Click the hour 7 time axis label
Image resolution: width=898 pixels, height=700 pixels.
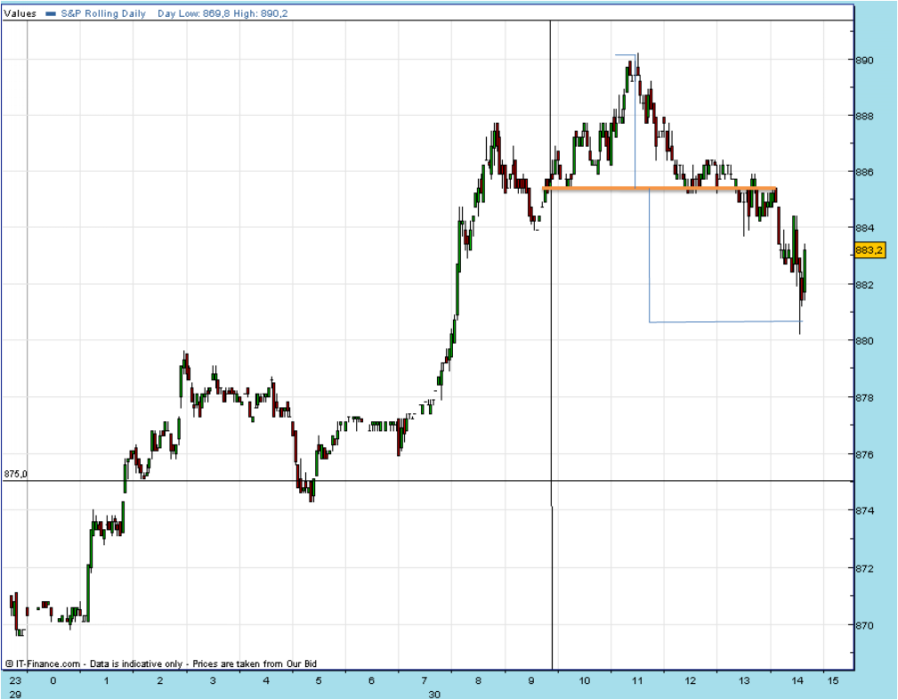click(x=424, y=681)
